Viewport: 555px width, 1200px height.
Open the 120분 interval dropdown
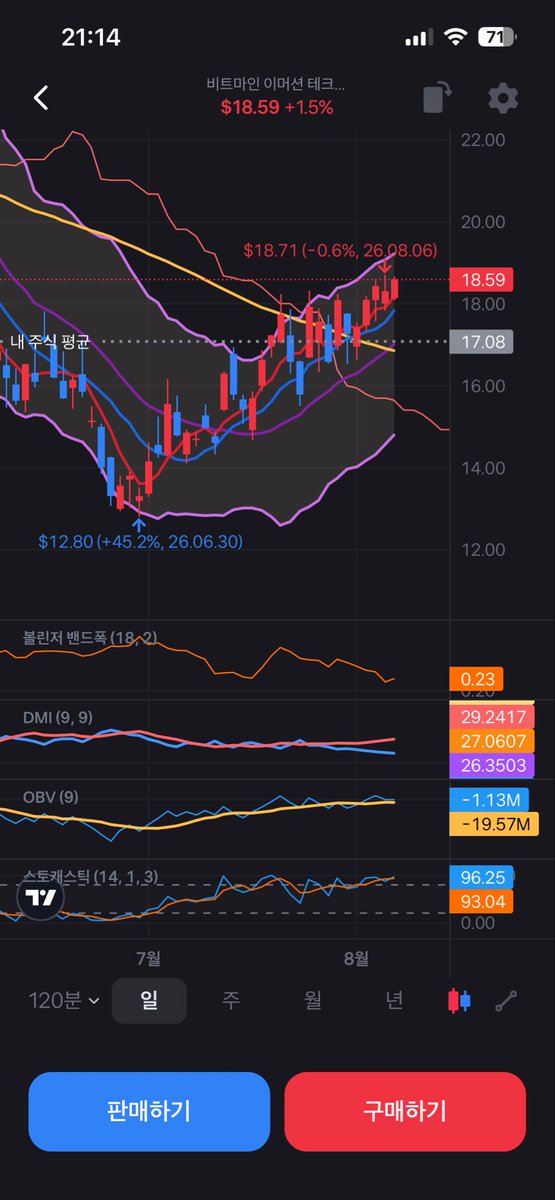pos(64,1000)
